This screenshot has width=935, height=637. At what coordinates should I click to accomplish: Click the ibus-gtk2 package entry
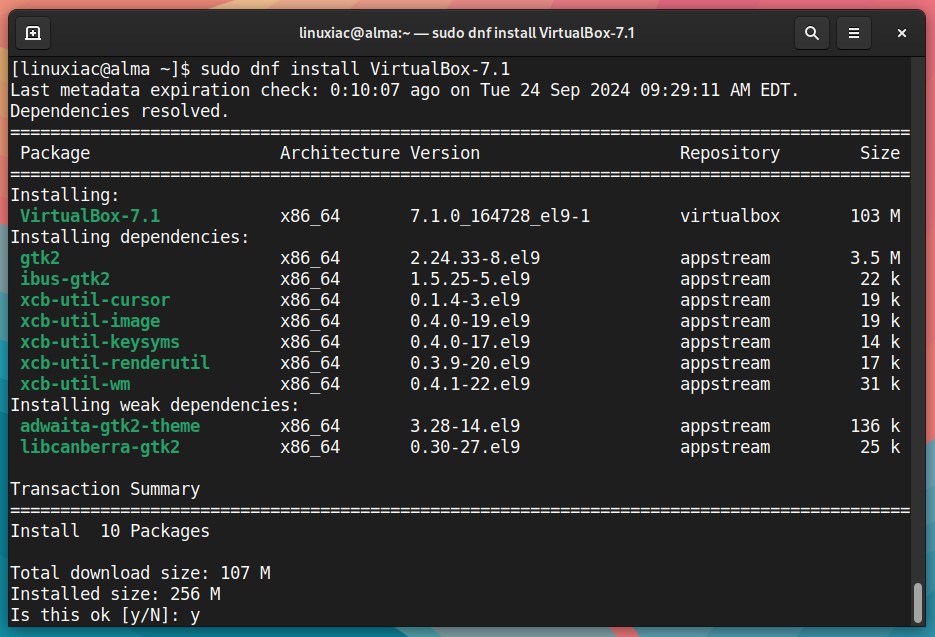tap(65, 279)
